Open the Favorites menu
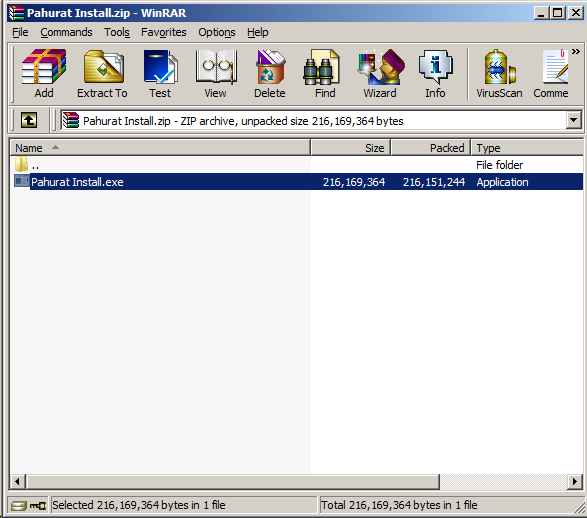The width and height of the screenshot is (587, 518). tap(164, 32)
